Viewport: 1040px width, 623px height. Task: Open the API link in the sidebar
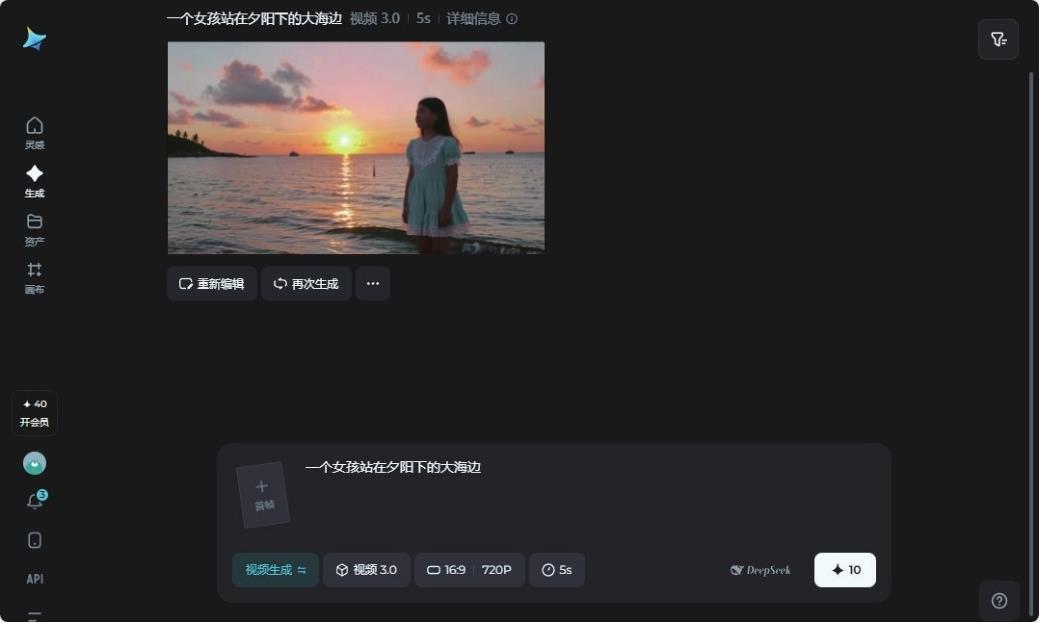point(34,579)
